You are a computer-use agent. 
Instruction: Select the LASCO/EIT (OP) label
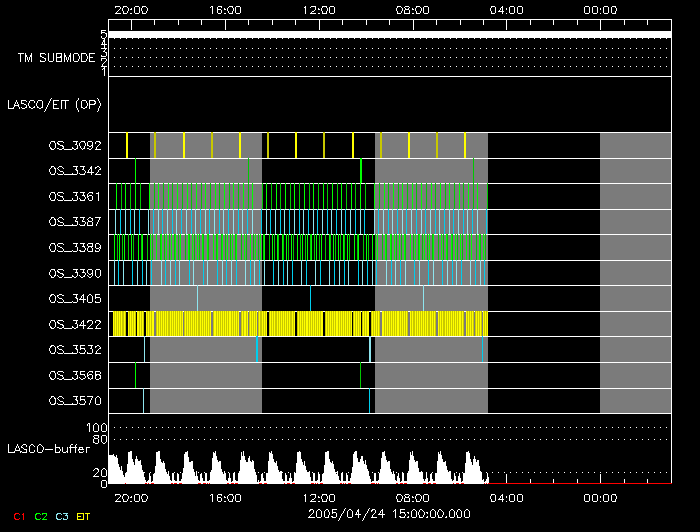(x=54, y=104)
